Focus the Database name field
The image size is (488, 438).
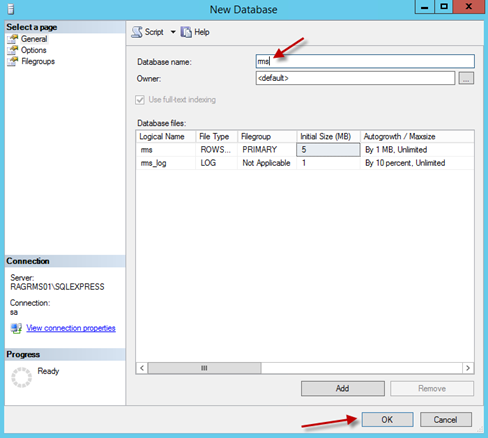coord(365,61)
